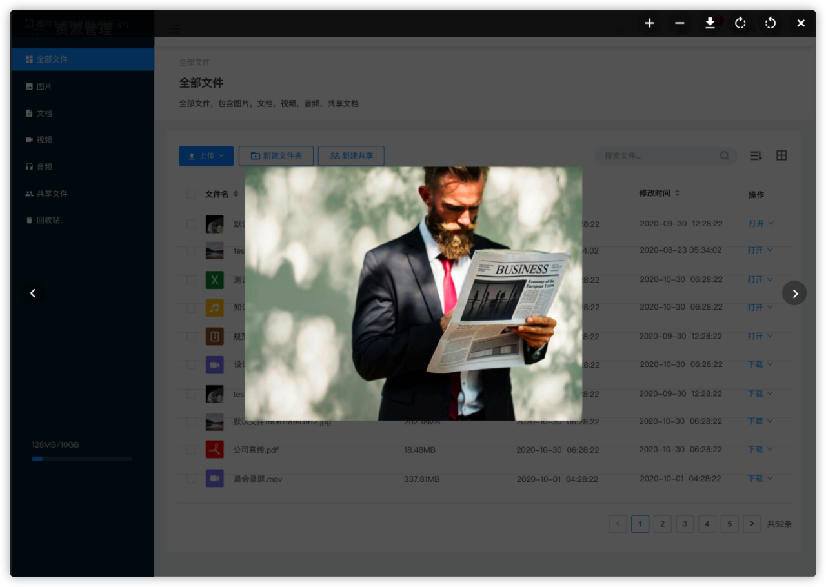Click 全部文件 breadcrumb above the title
The width and height of the screenshot is (826, 587).
coord(194,62)
